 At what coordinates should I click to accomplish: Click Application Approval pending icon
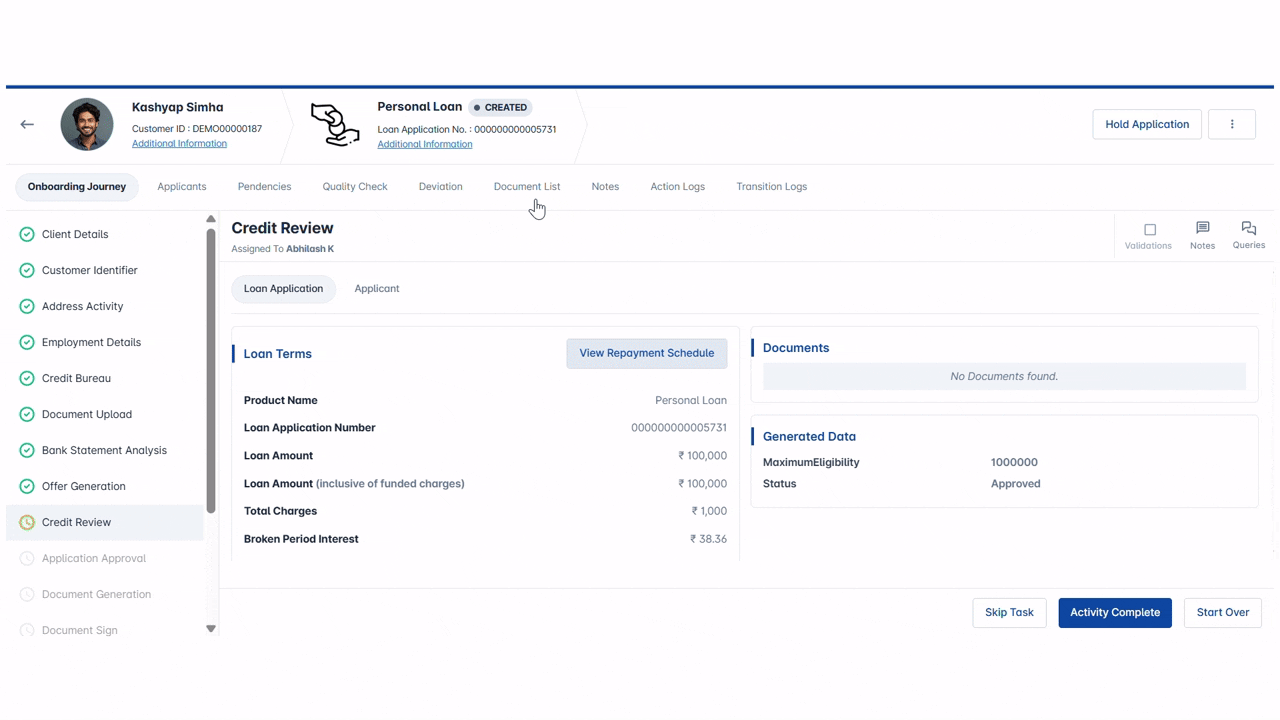tap(27, 558)
